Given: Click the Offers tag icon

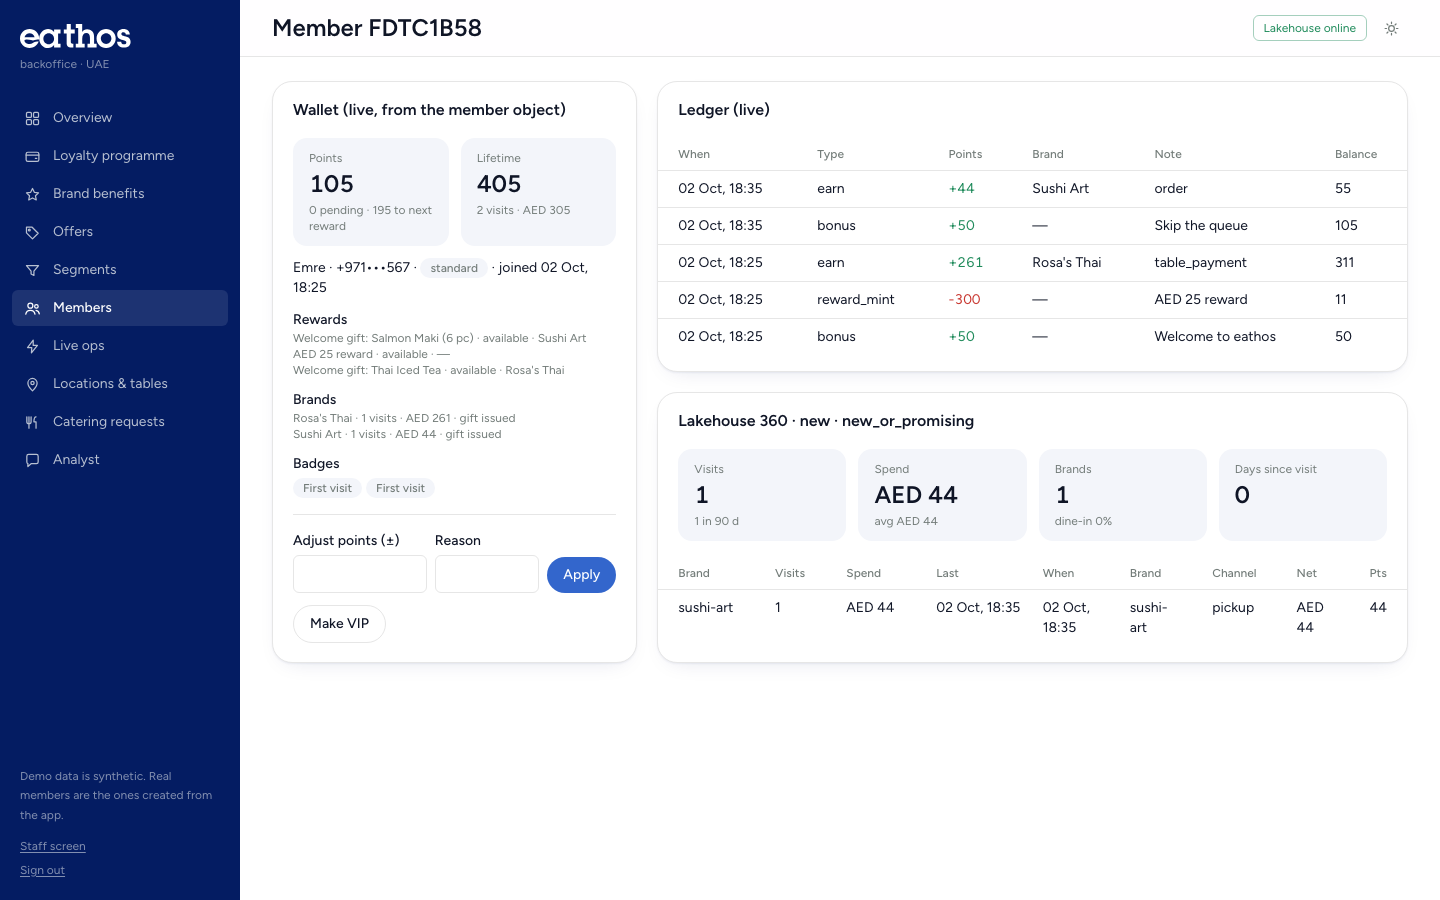Looking at the screenshot, I should [x=32, y=232].
